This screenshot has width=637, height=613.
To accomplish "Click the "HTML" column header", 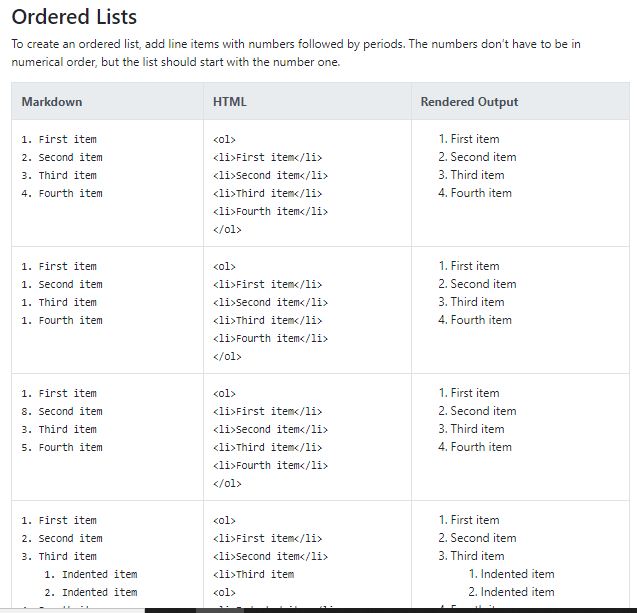I will pyautogui.click(x=229, y=102).
